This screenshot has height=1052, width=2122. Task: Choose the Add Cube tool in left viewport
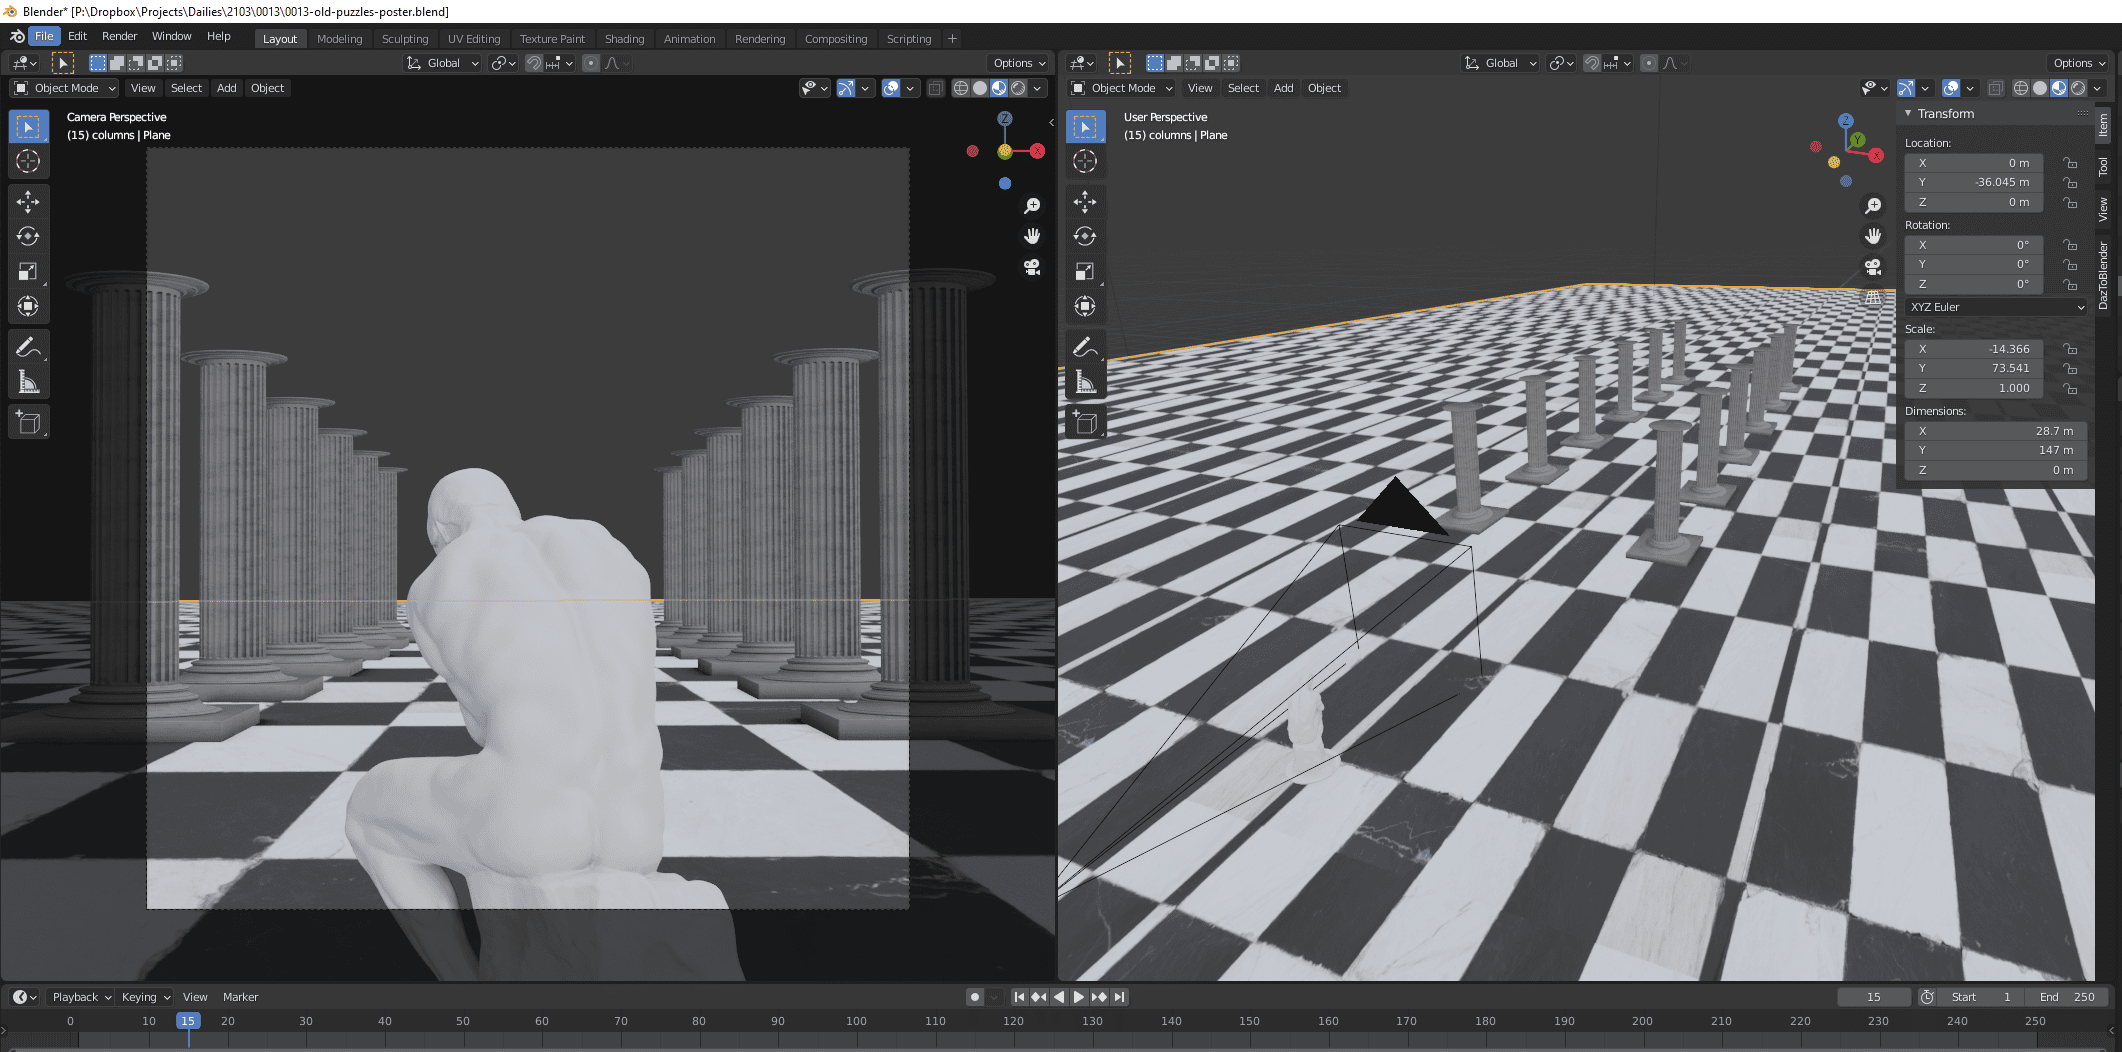pos(28,422)
